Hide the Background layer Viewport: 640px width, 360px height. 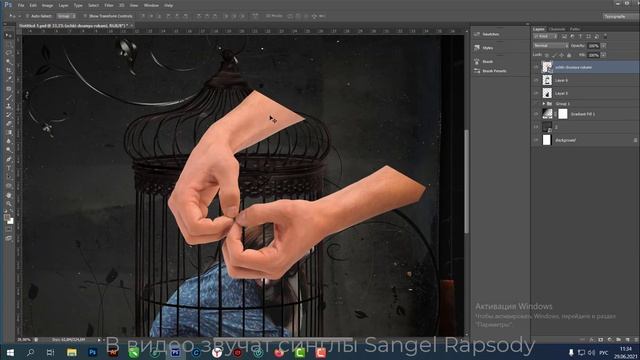click(536, 140)
